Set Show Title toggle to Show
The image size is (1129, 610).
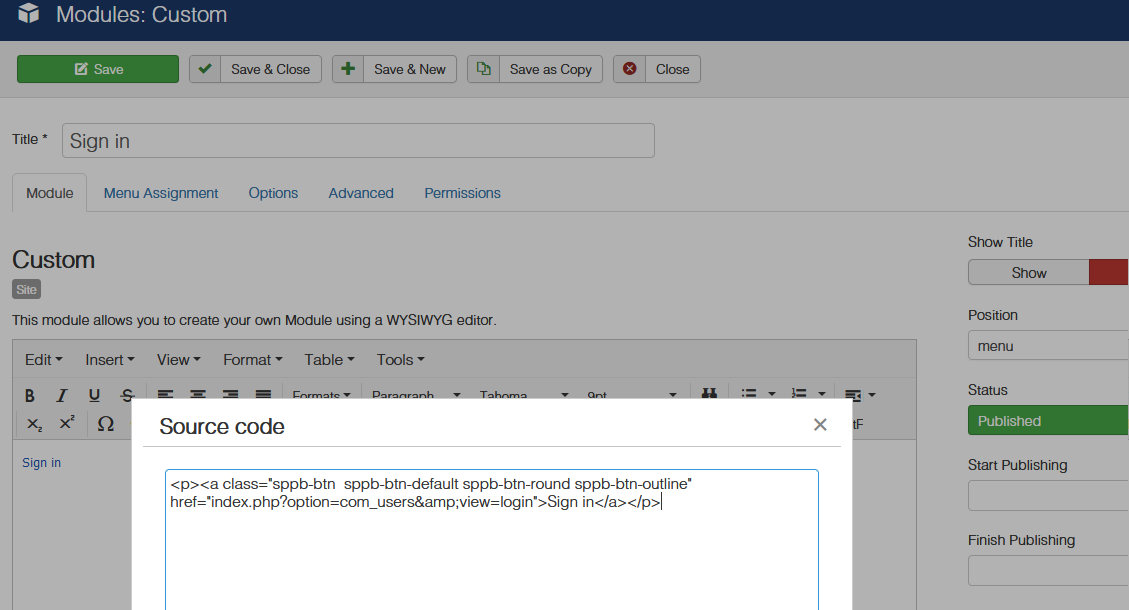1028,272
